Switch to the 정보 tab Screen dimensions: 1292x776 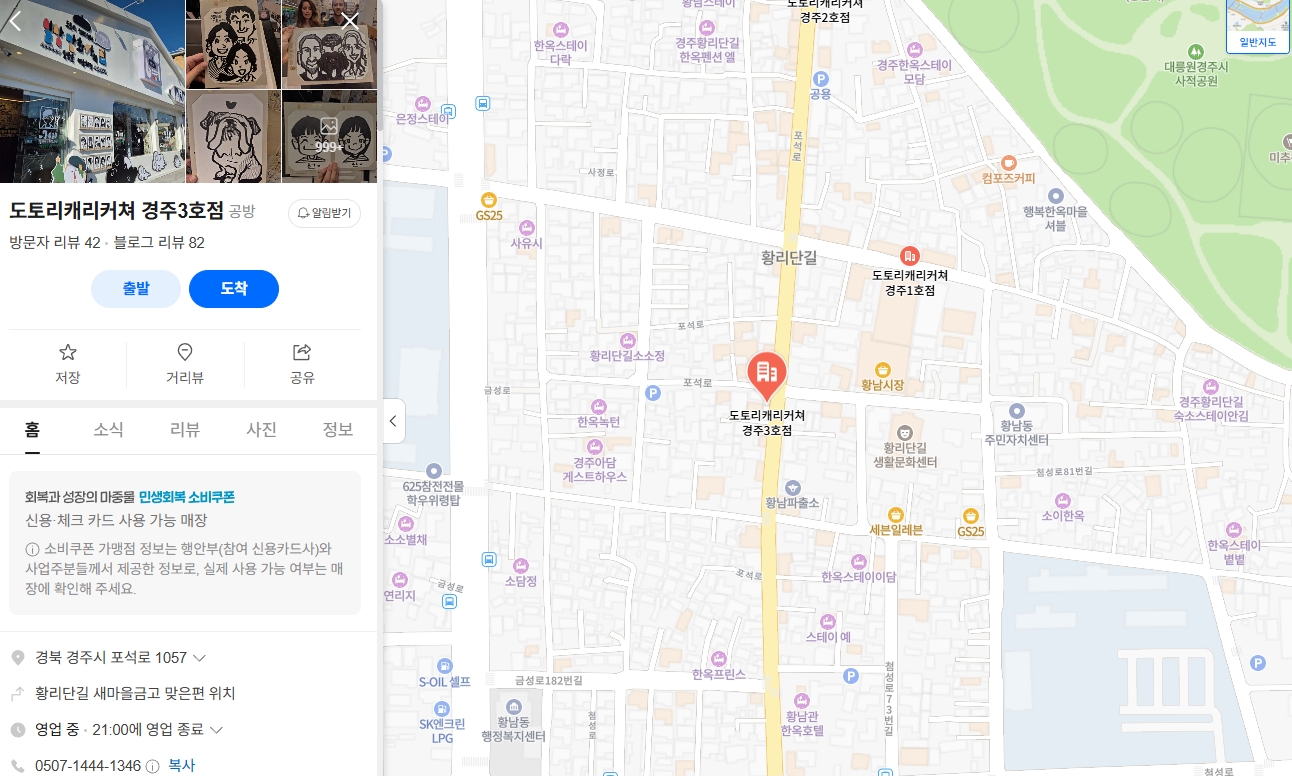(338, 430)
